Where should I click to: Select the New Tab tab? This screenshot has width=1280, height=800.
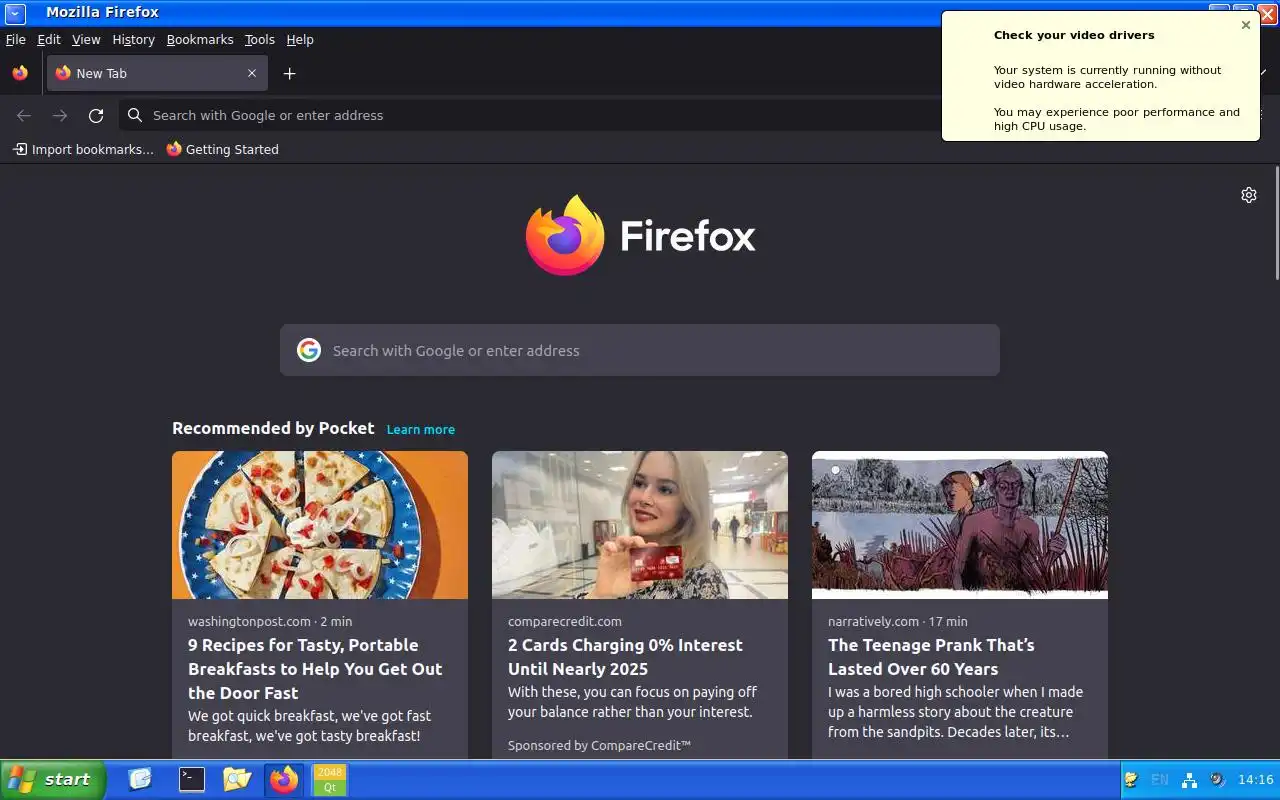coord(157,73)
